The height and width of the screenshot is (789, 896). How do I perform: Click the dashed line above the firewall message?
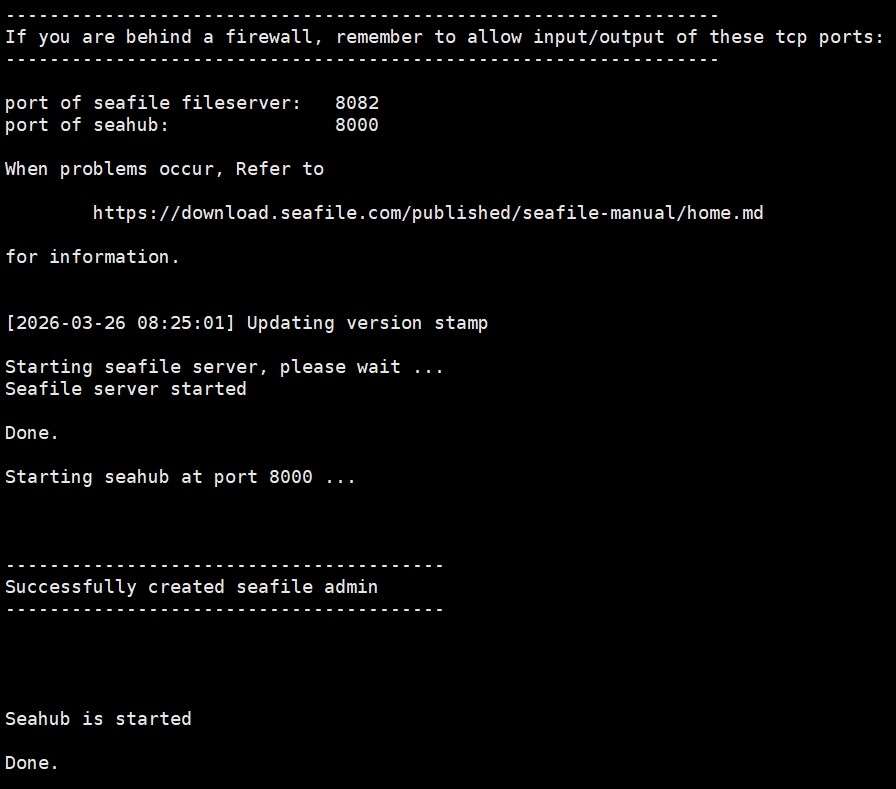tap(362, 15)
